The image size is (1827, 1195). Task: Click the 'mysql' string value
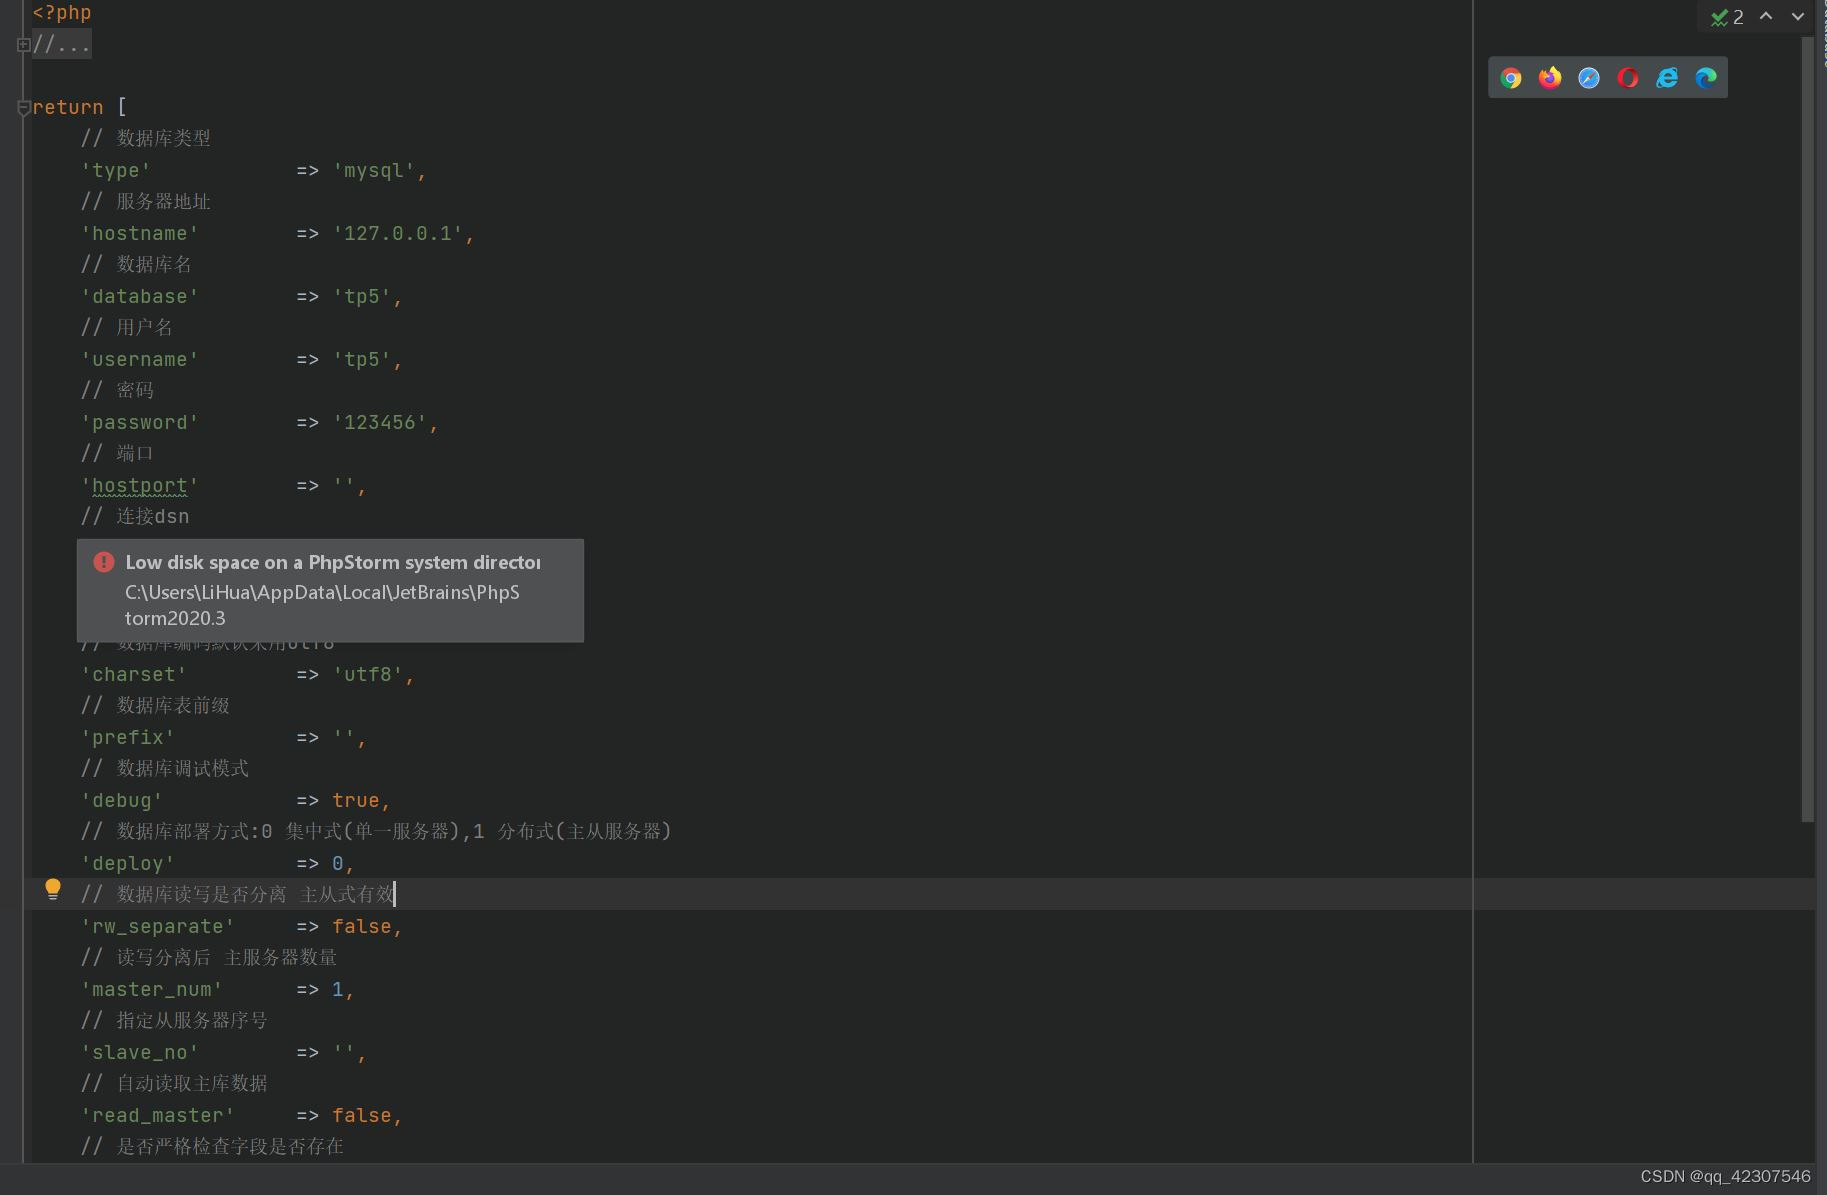click(374, 171)
